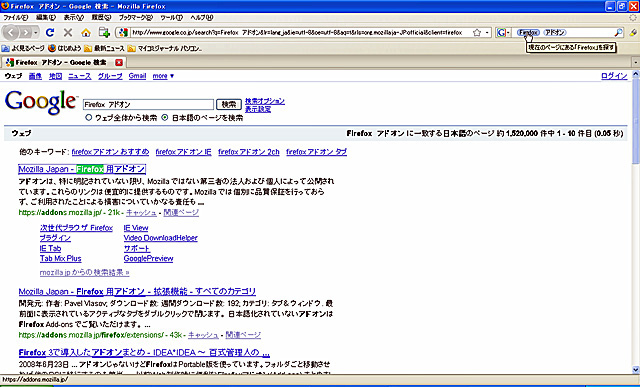Open the Firefox 3で導入したアドオンまとめ result
Image resolution: width=640 pixels, height=387 pixels.
(x=144, y=352)
